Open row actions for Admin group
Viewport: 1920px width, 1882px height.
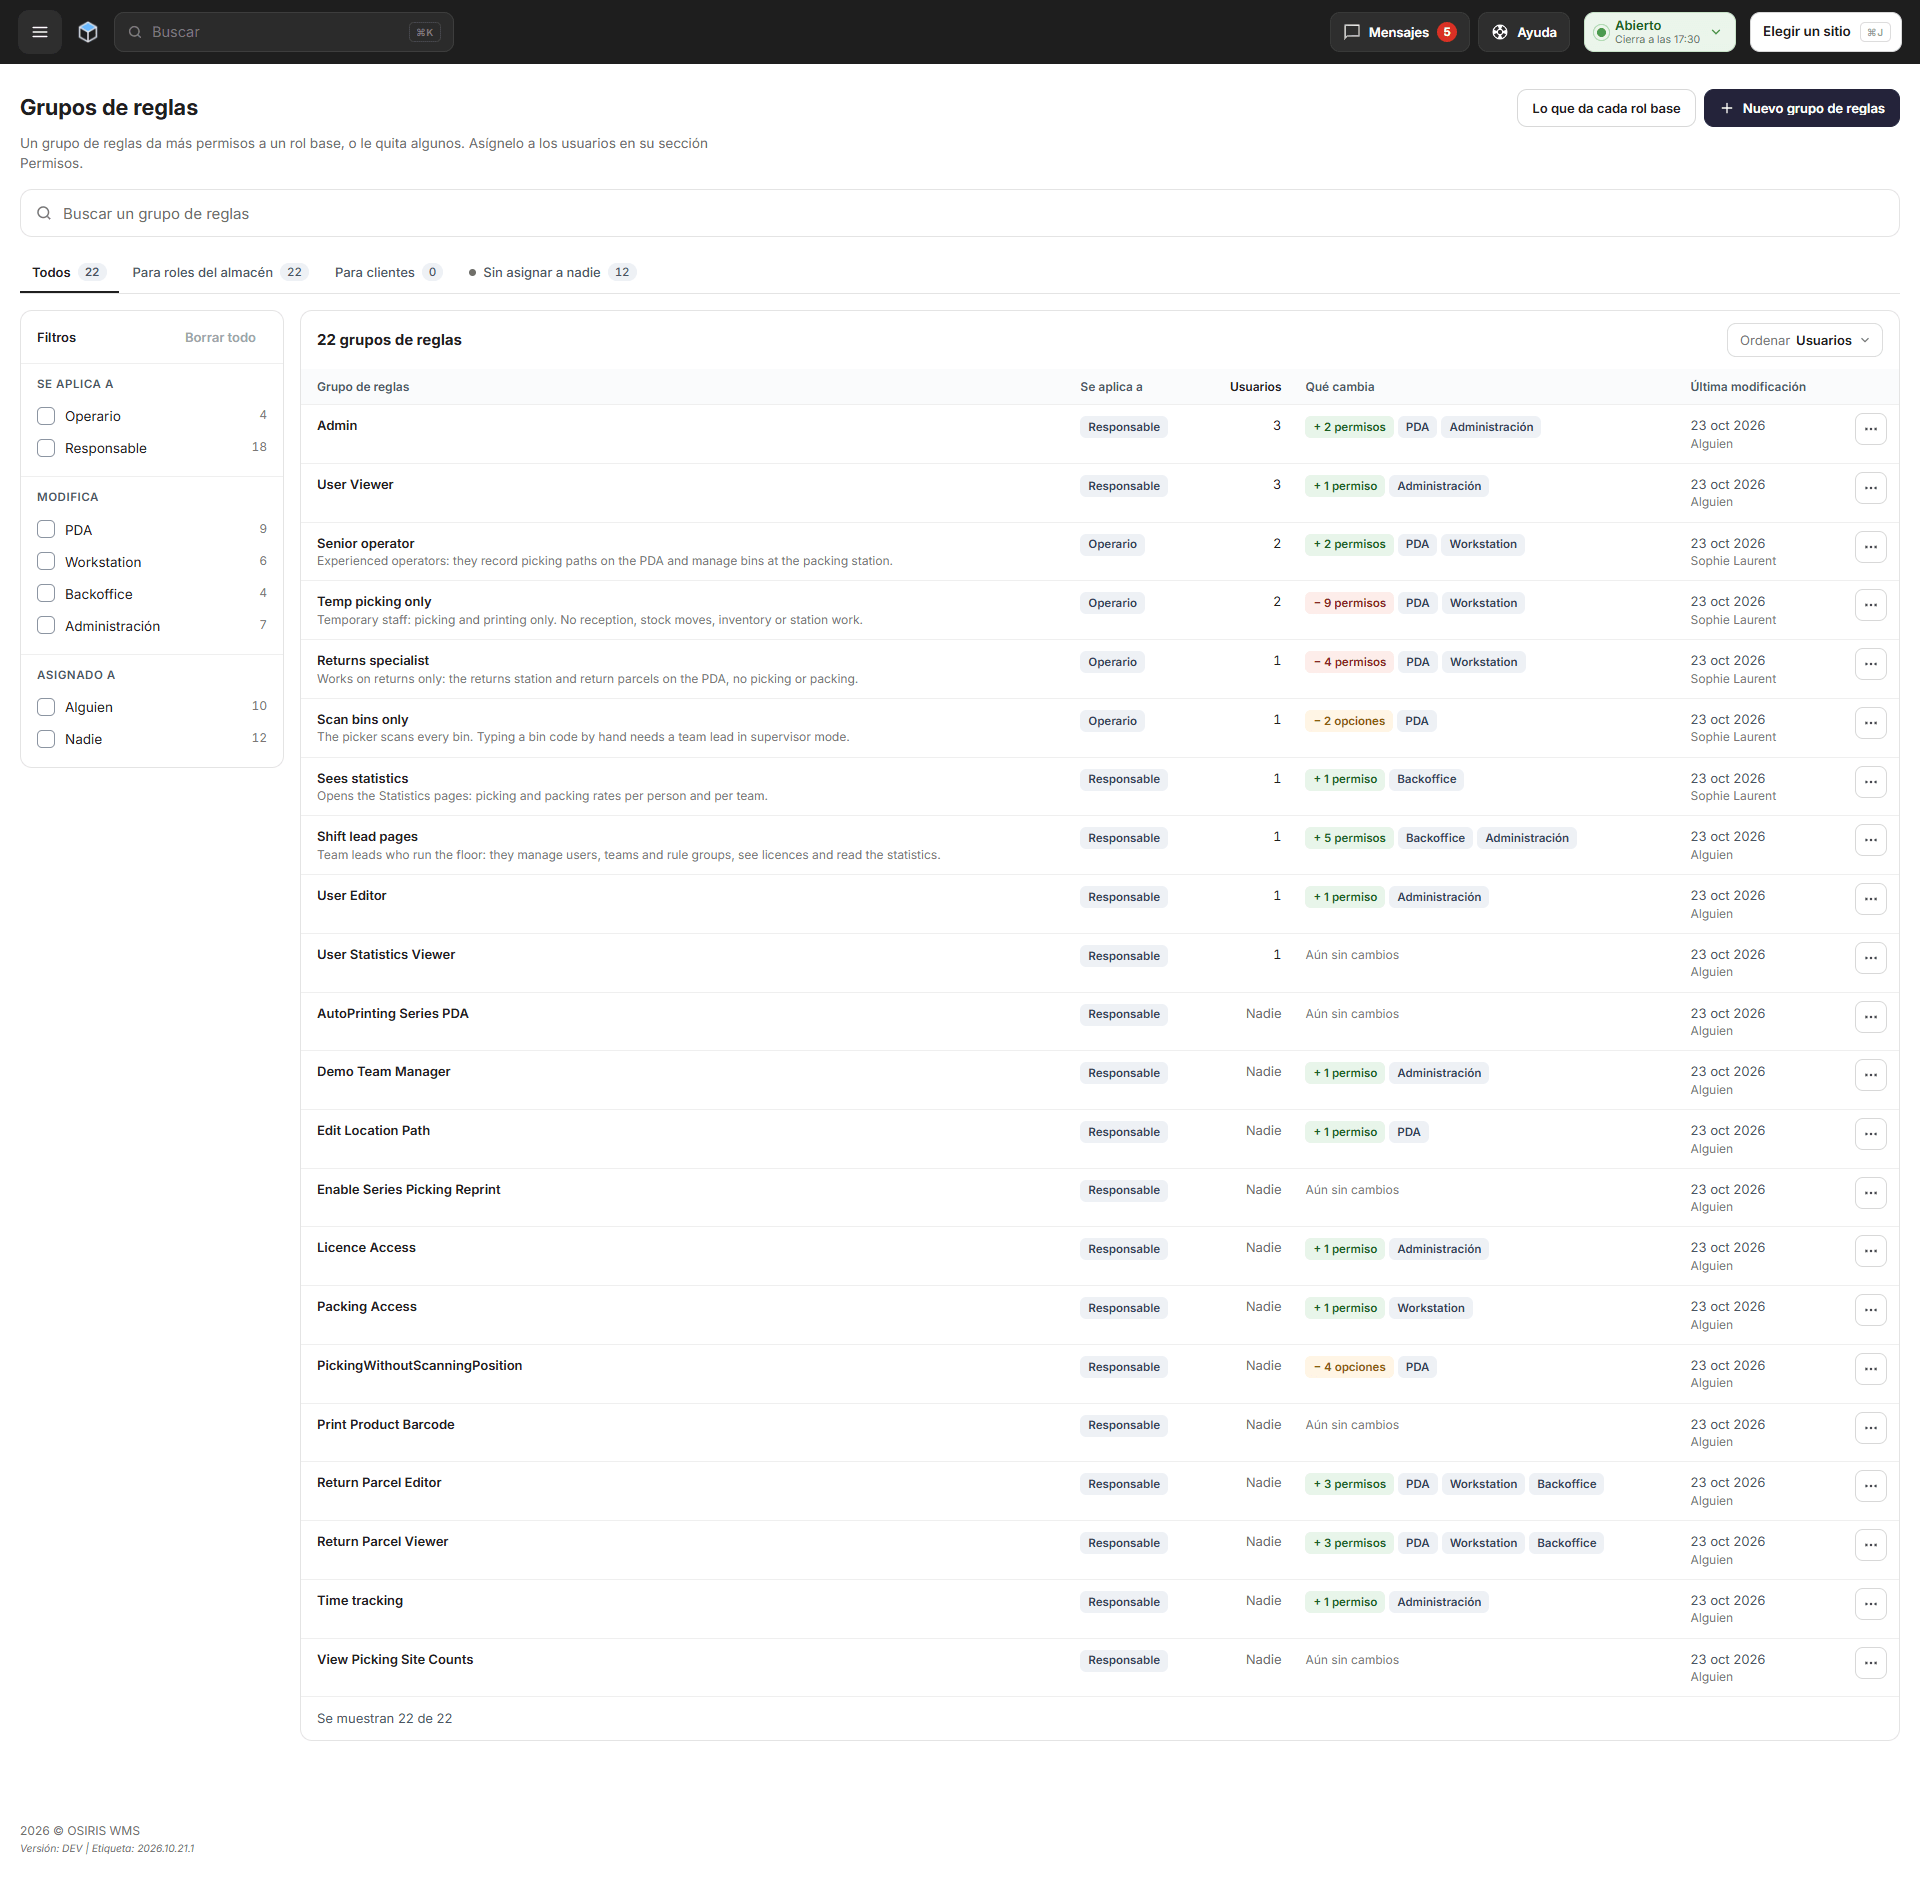1870,429
